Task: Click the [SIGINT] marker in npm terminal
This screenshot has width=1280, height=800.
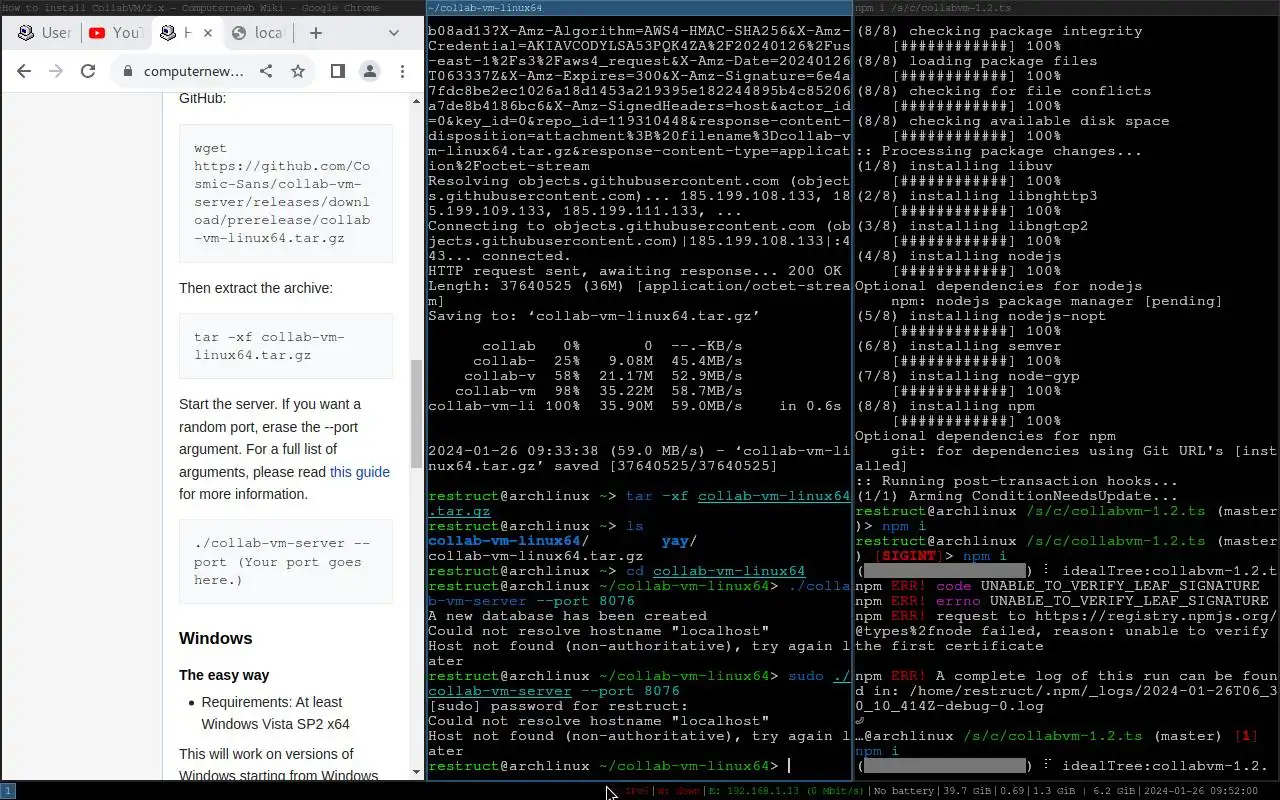Action: [x=906, y=556]
